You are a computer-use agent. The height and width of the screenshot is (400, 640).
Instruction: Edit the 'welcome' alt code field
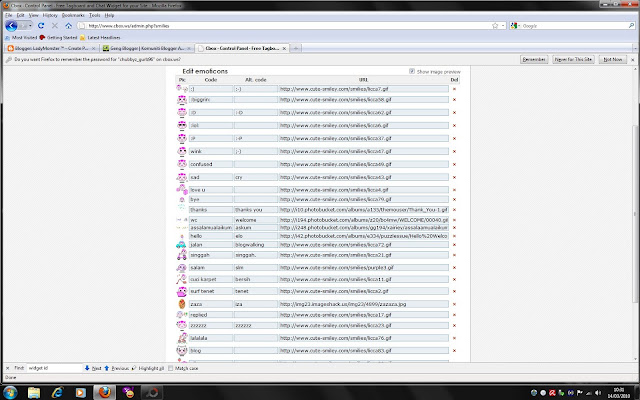[256, 220]
